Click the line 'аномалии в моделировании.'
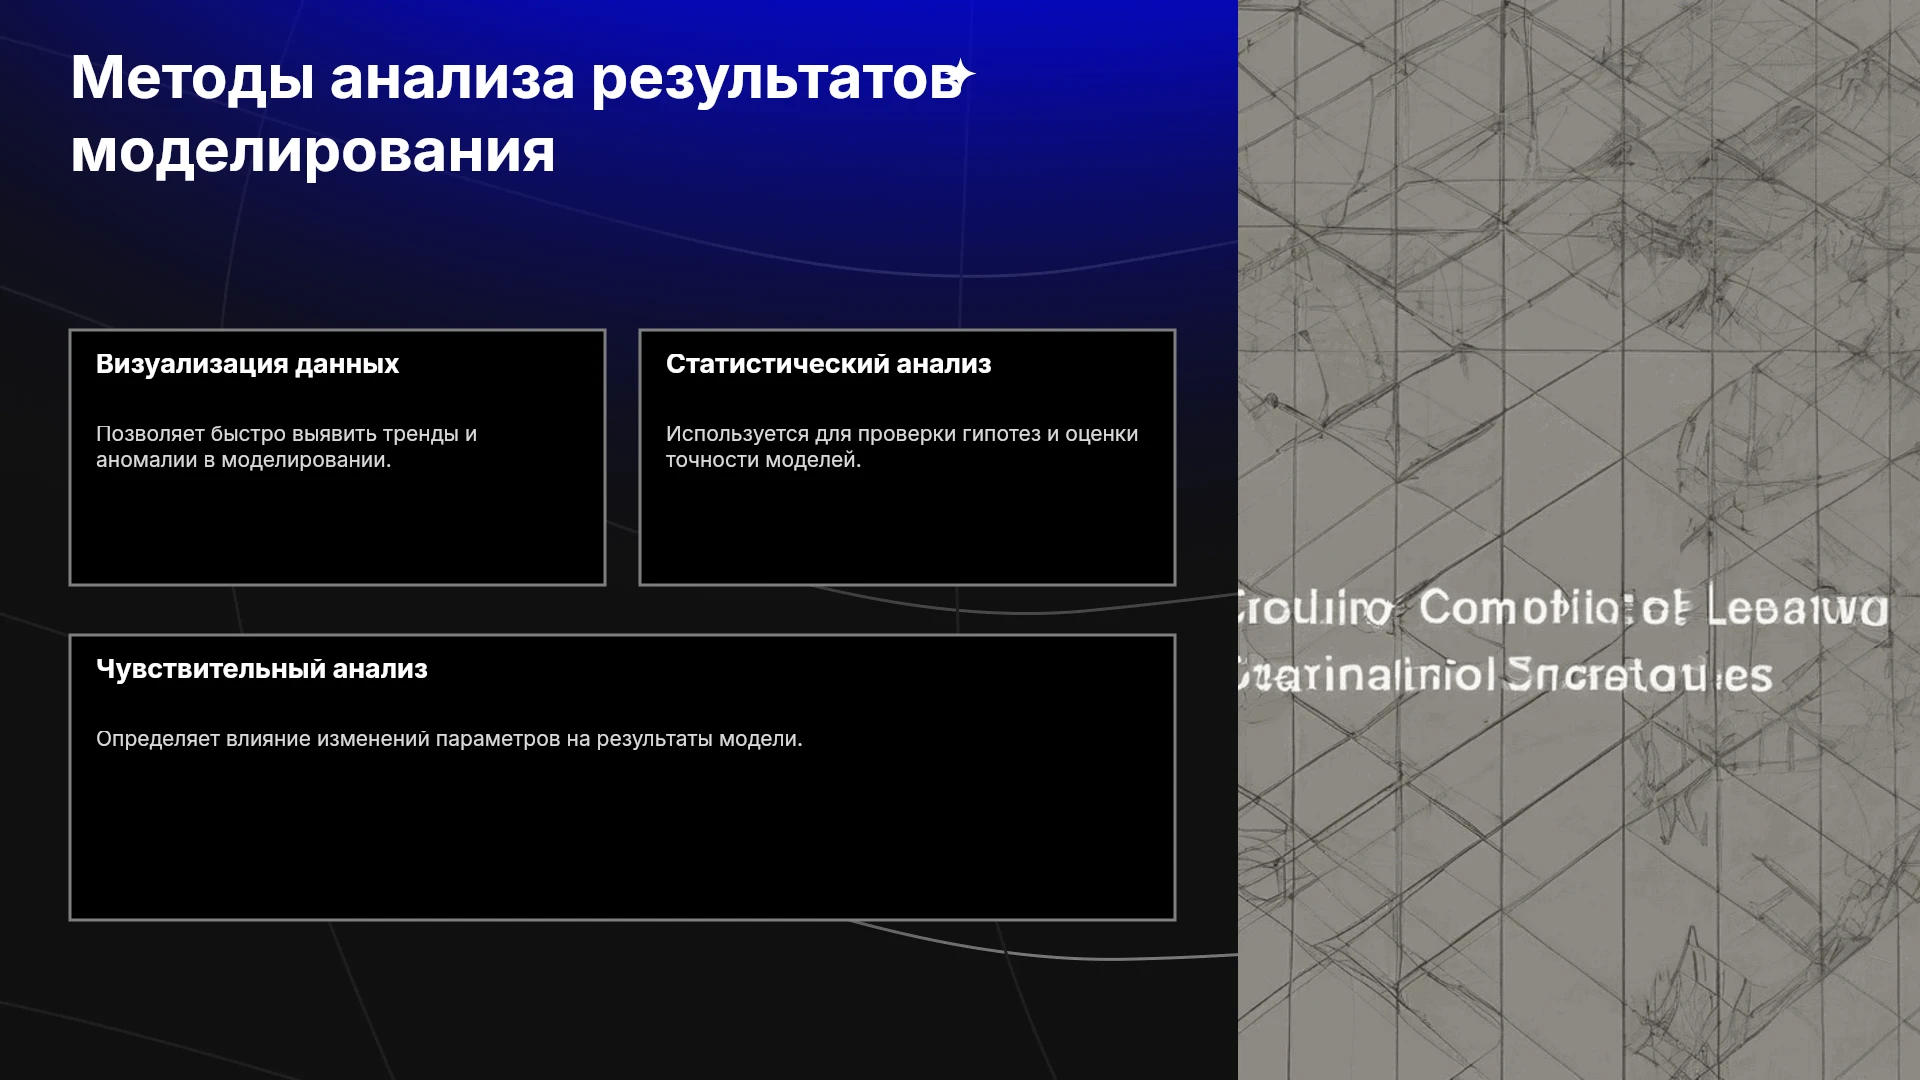Viewport: 1920px width, 1080px height. (x=243, y=460)
